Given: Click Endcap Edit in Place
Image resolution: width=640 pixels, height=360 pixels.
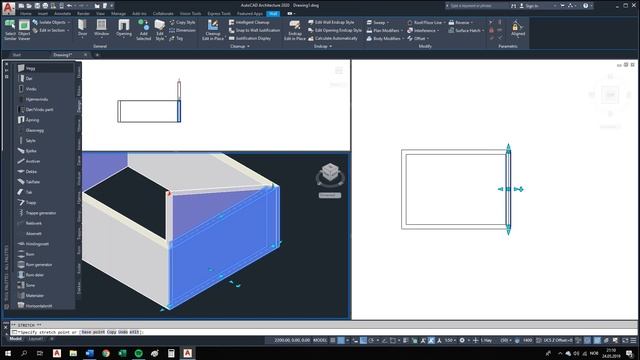Looking at the screenshot, I should tap(295, 30).
